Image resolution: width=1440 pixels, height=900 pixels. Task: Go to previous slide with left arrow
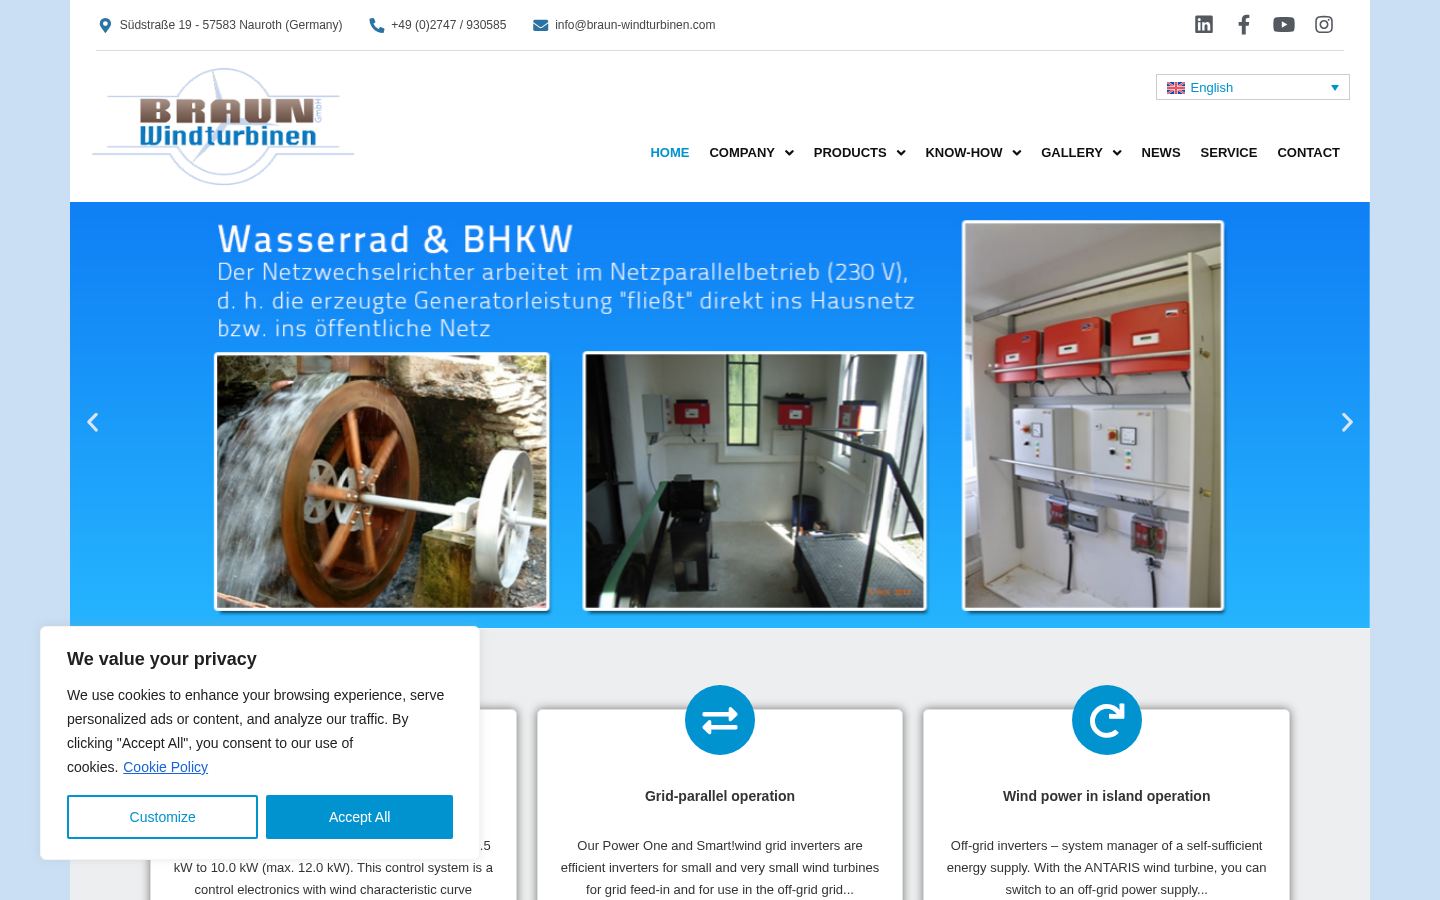(x=93, y=422)
